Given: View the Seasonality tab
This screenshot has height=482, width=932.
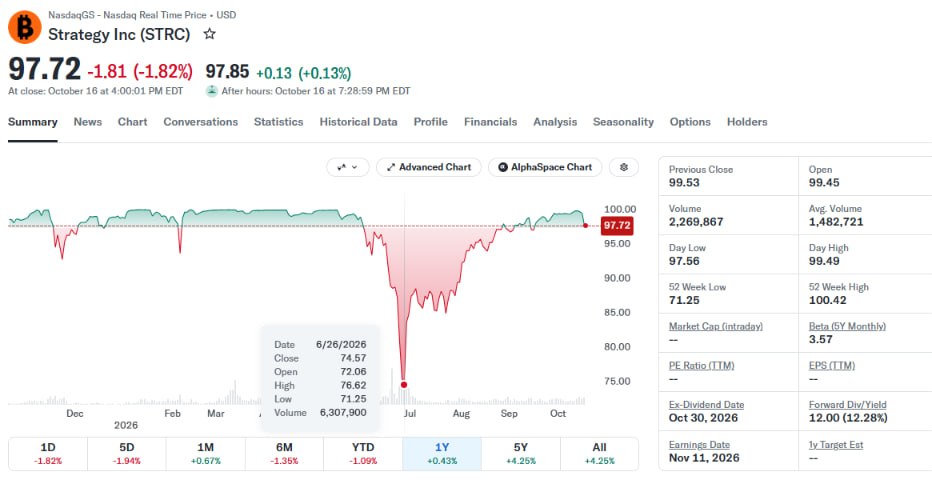Looking at the screenshot, I should point(623,122).
